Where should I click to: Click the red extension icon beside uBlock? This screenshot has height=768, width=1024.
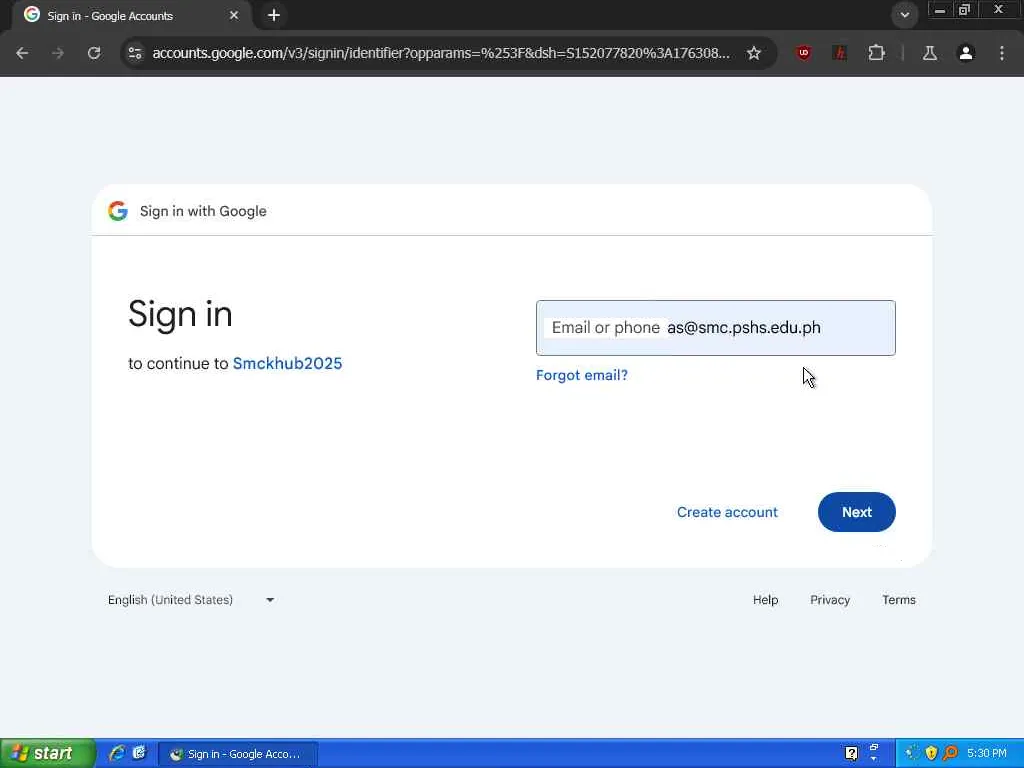click(840, 53)
